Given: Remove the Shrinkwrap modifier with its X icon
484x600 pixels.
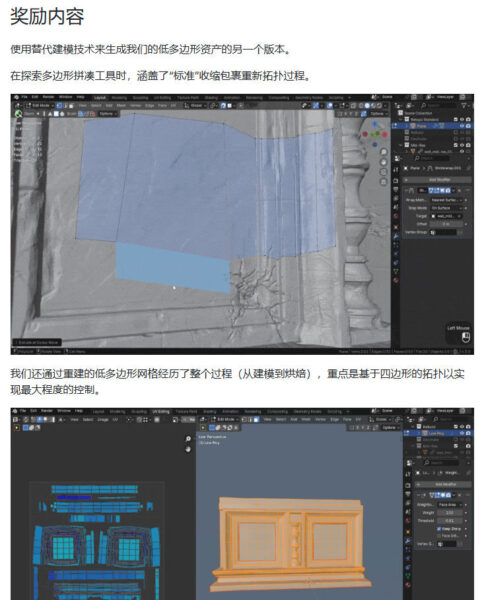Looking at the screenshot, I should tap(459, 190).
